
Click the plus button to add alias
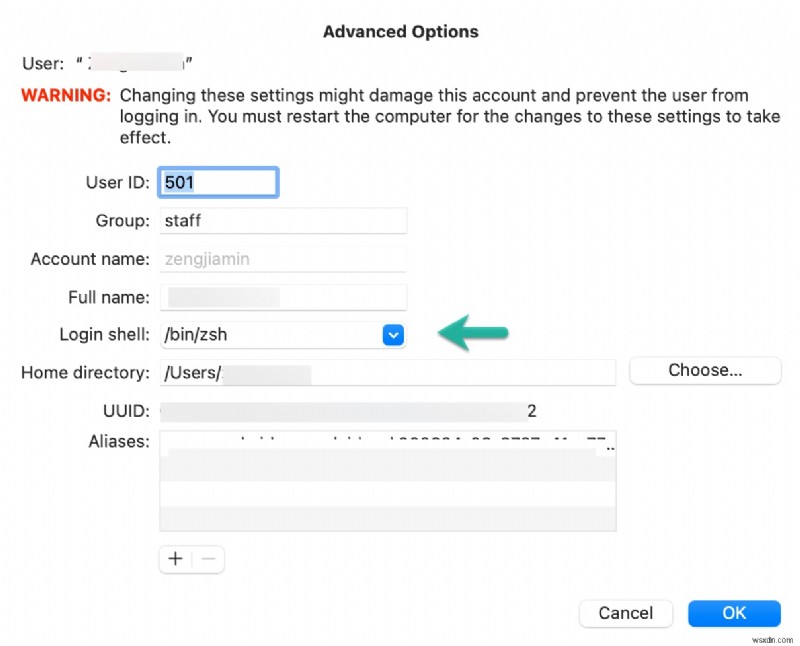point(175,559)
